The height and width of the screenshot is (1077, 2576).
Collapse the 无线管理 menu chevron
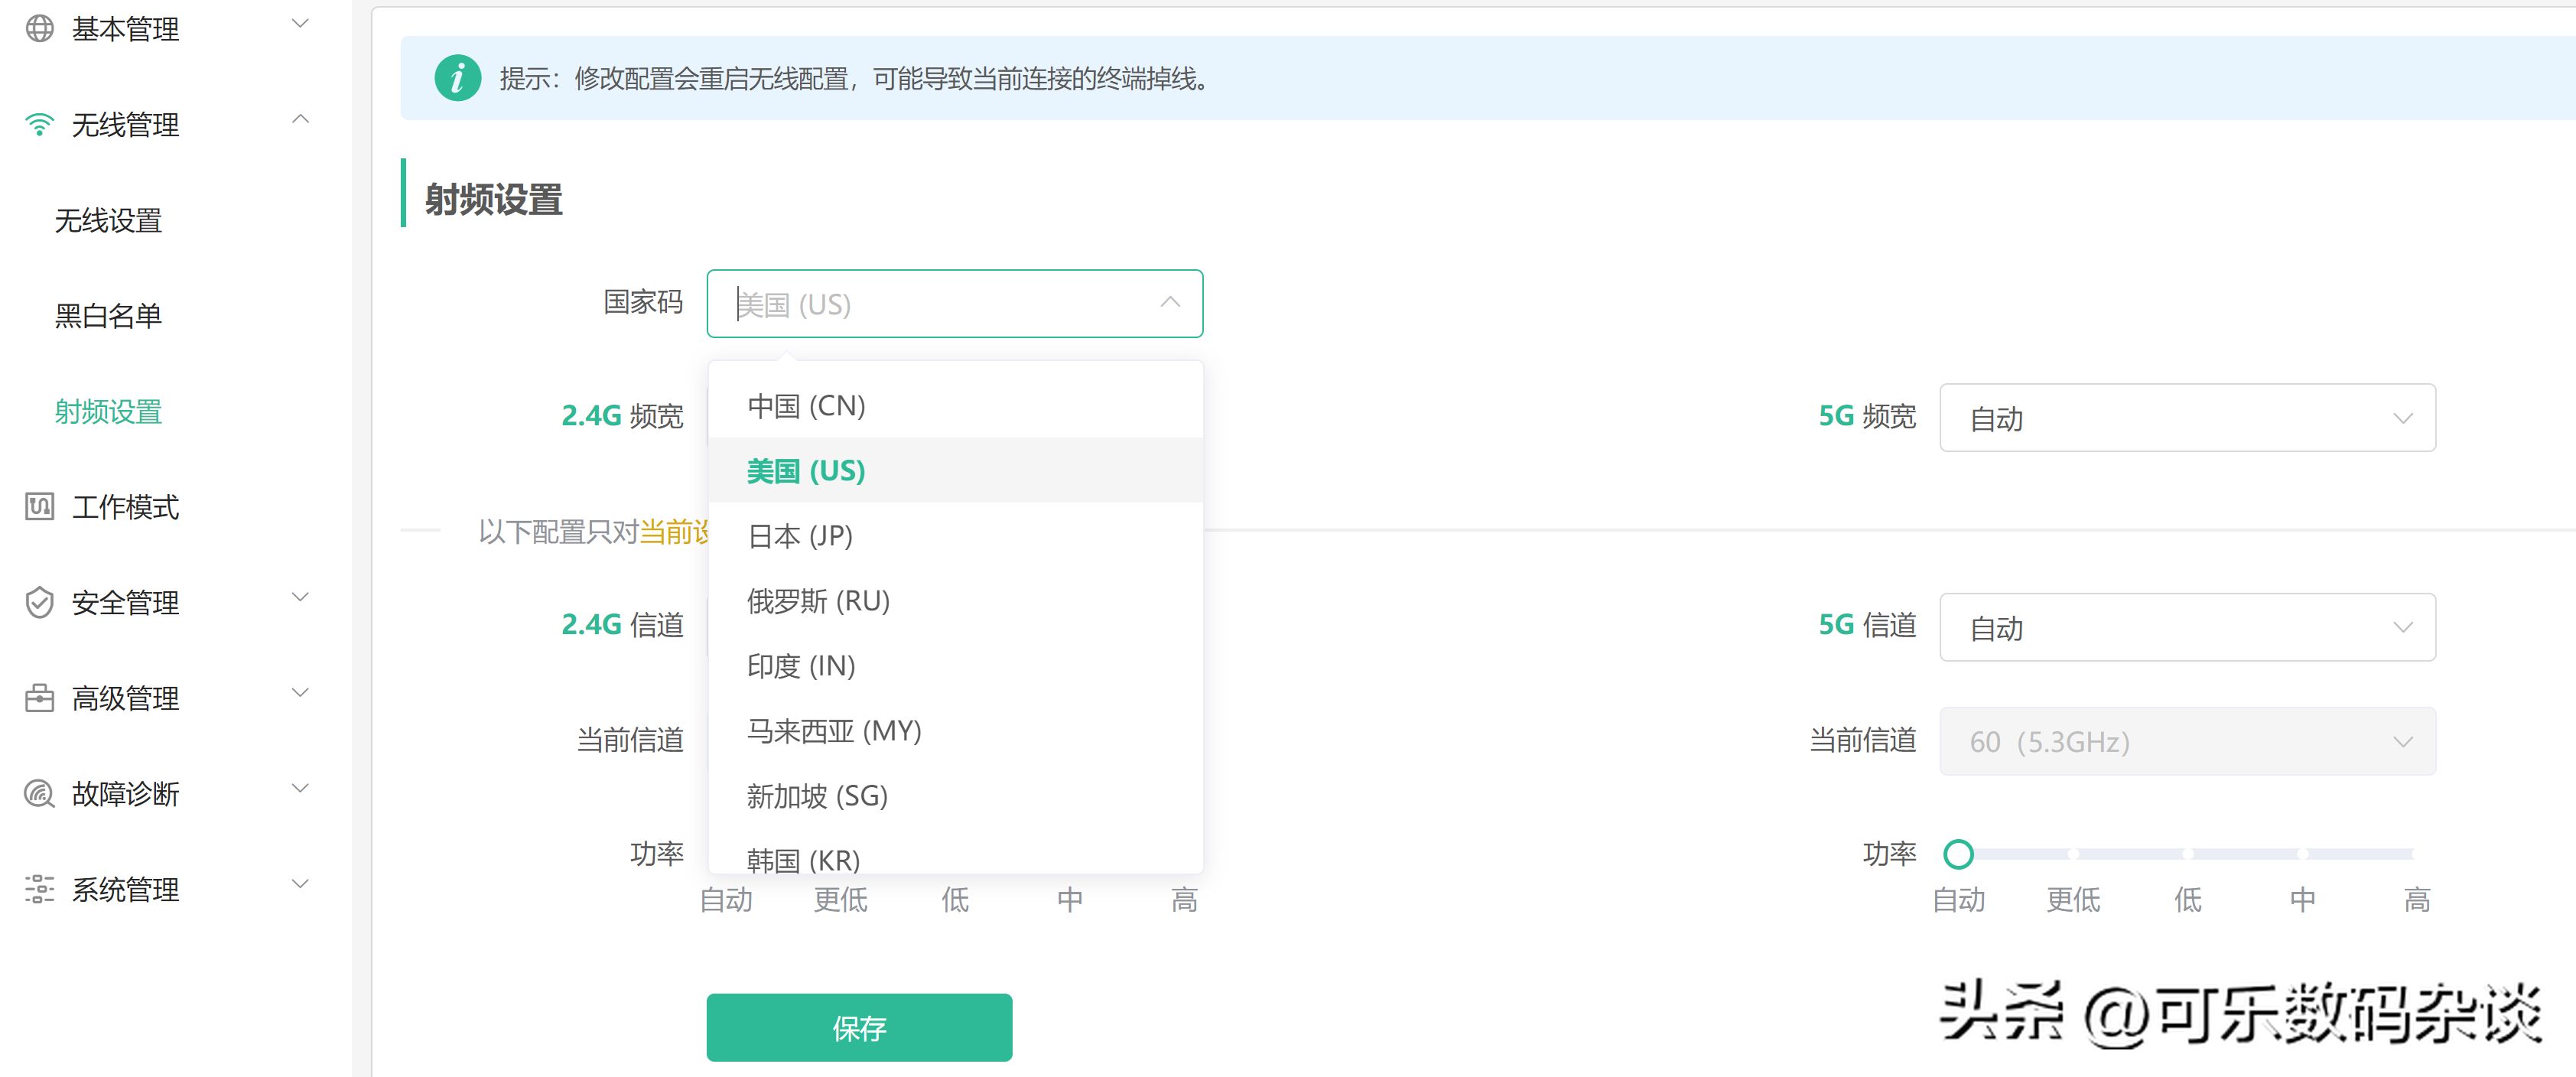[x=300, y=120]
